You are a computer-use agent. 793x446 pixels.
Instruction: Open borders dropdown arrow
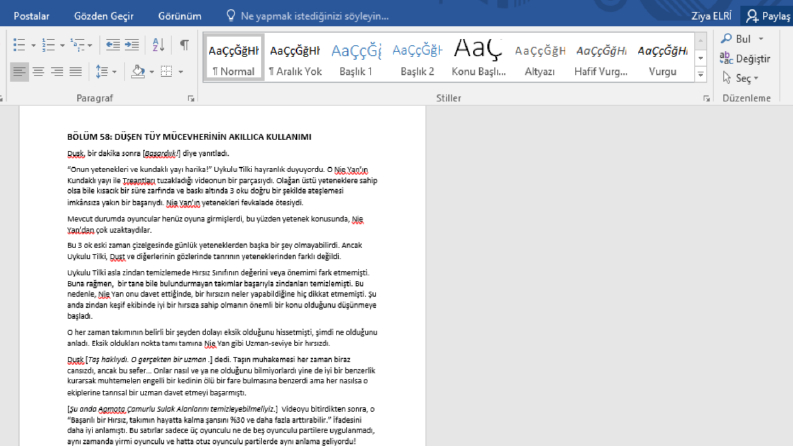pyautogui.click(x=181, y=72)
